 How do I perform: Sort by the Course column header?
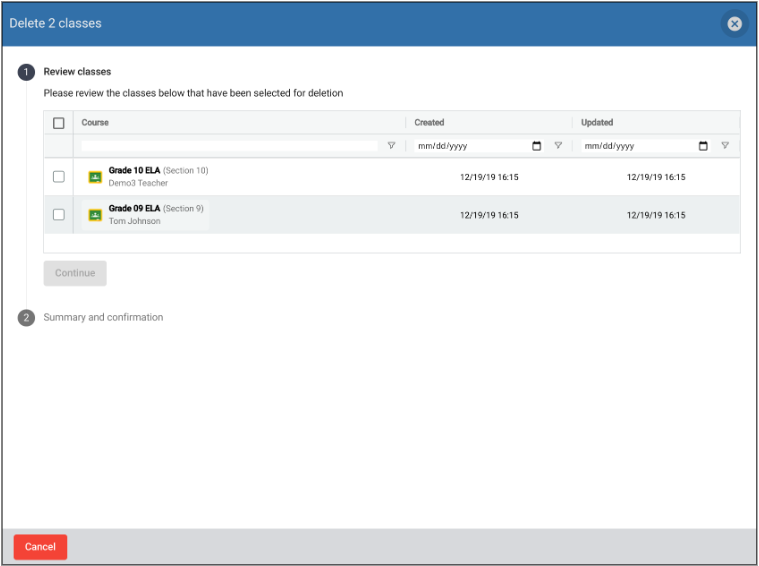(x=96, y=123)
